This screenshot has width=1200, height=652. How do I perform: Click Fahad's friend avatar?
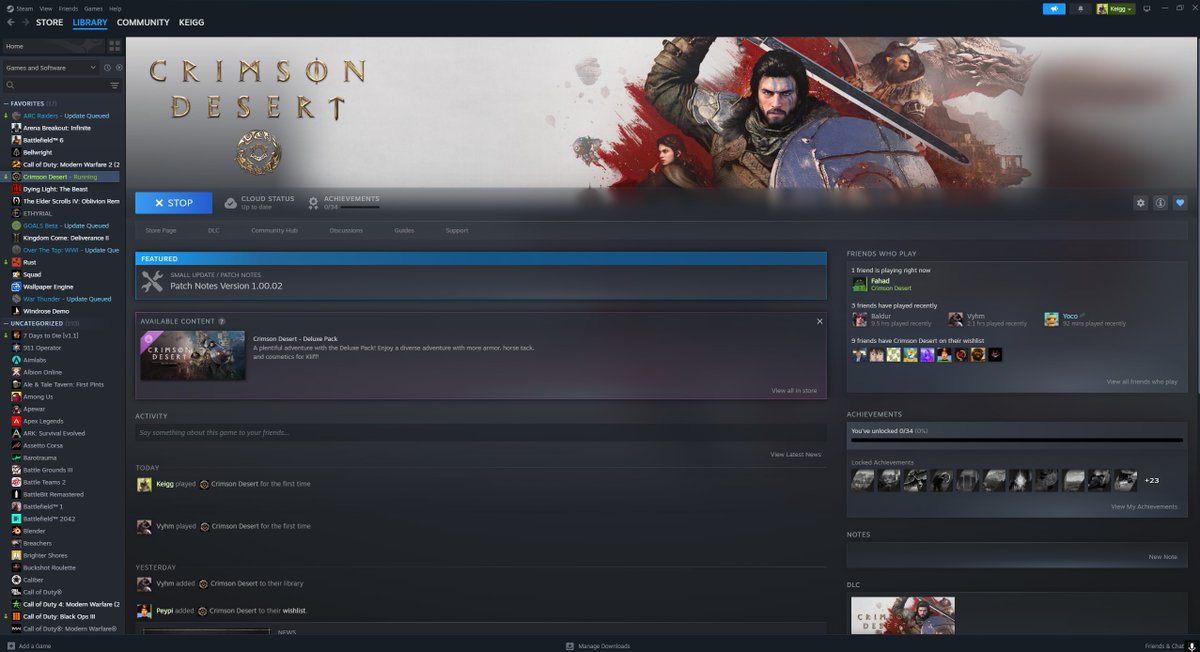pos(859,284)
